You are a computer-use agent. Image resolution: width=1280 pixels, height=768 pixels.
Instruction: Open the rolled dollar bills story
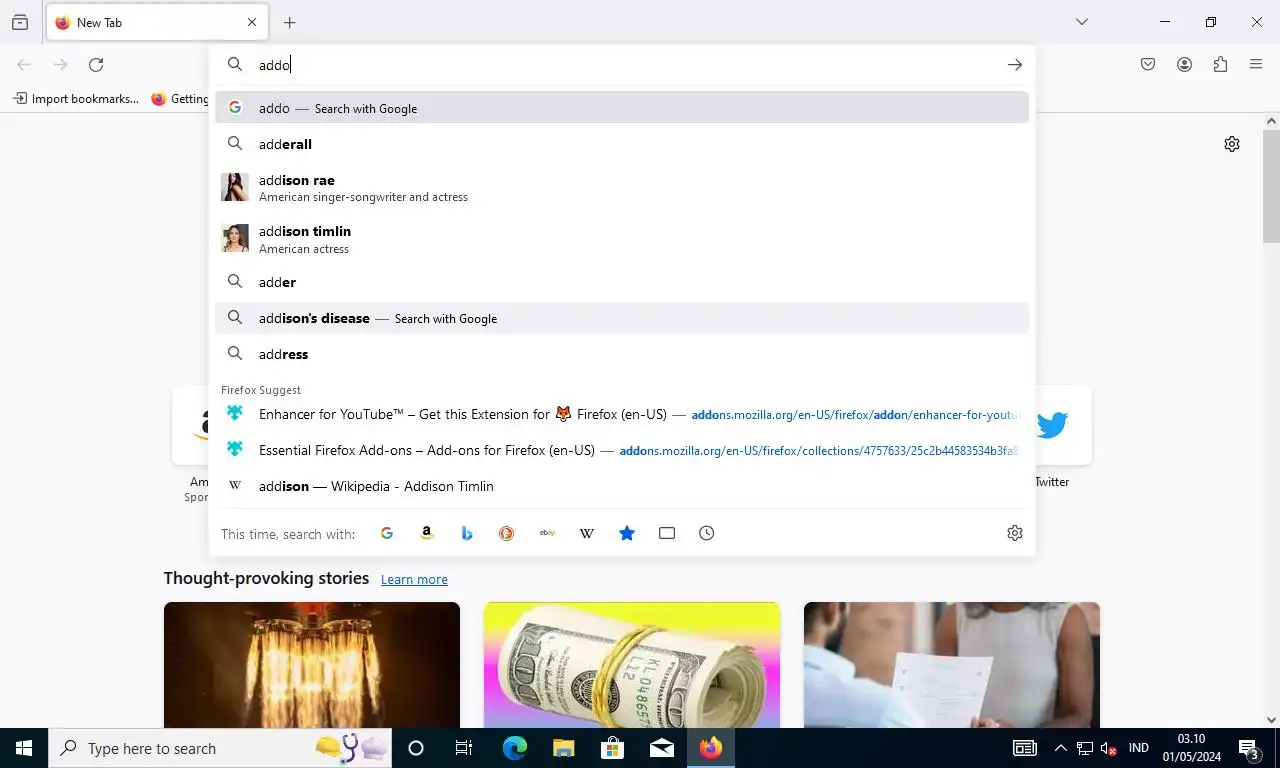click(632, 664)
